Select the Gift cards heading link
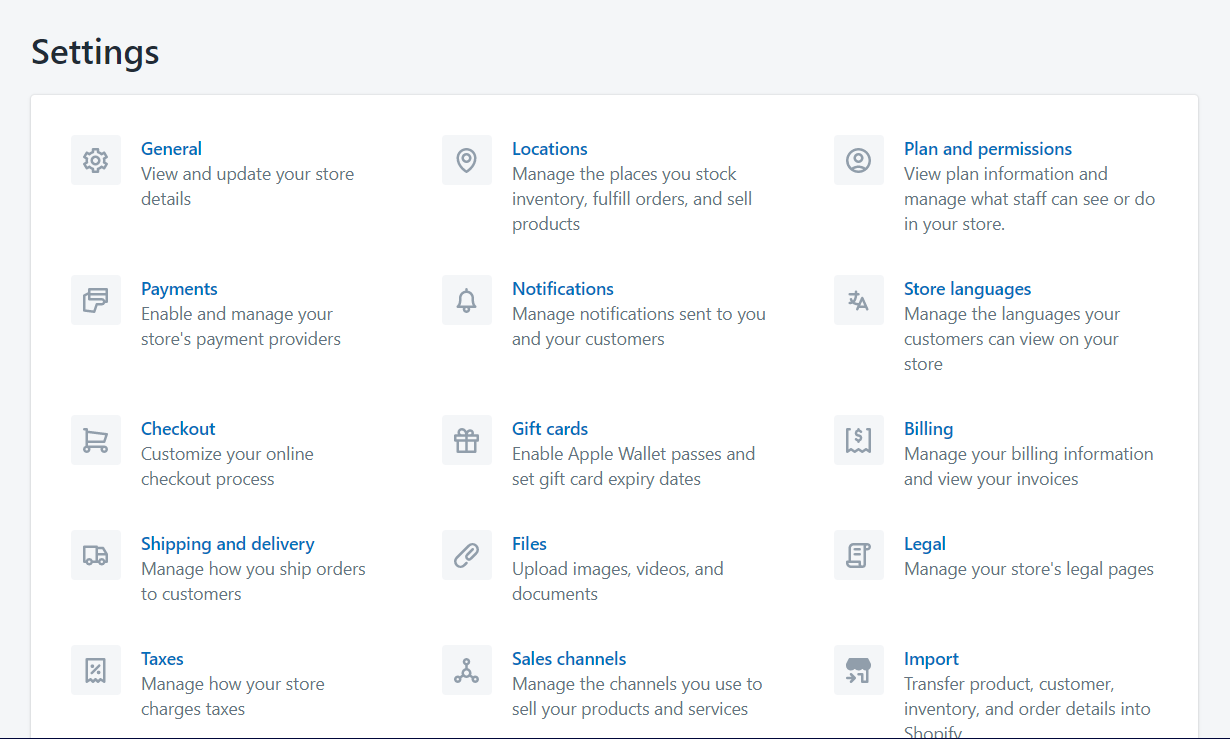The height and width of the screenshot is (739, 1230). click(550, 429)
